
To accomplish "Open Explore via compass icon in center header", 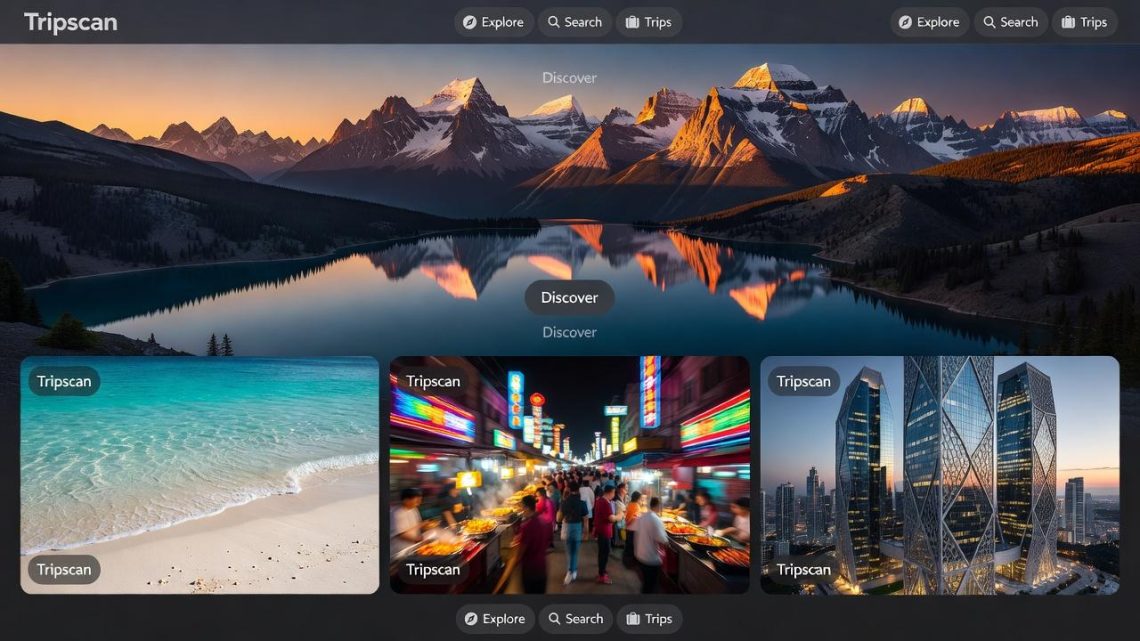I will (x=470, y=23).
